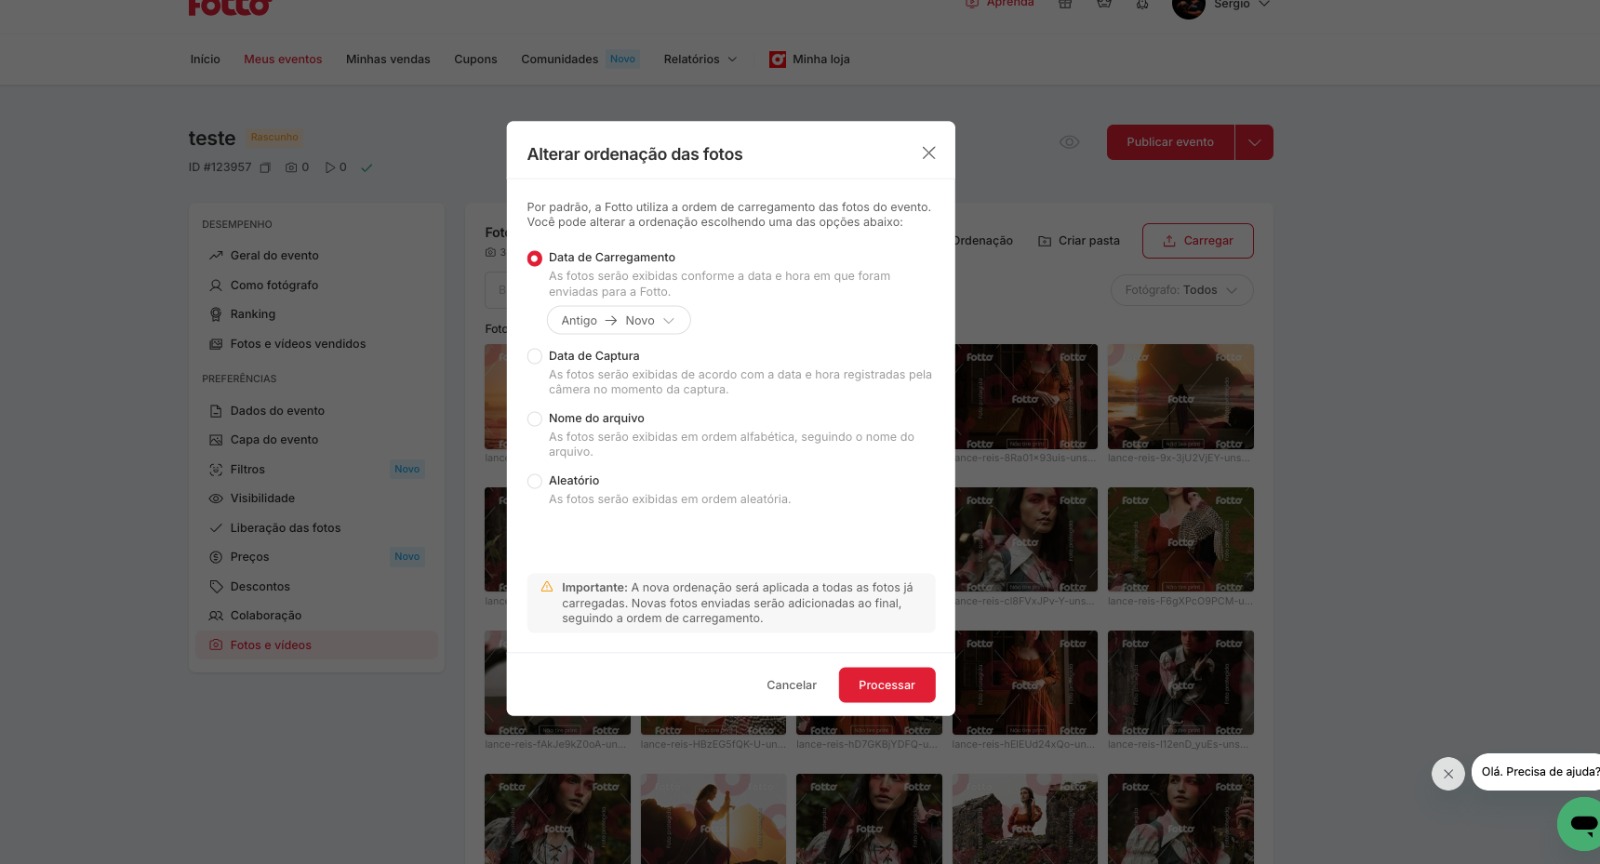The width and height of the screenshot is (1600, 864).
Task: Open Minhas vendas navigation tab
Action: pos(388,60)
